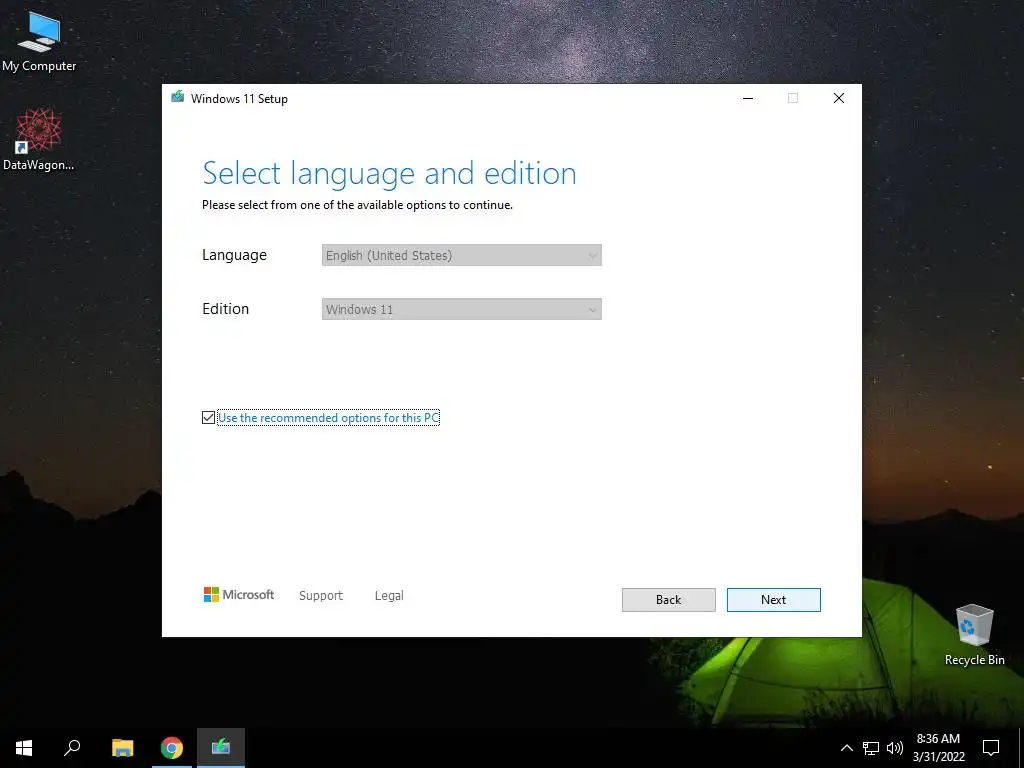Click the Back button
This screenshot has height=768, width=1024.
point(668,600)
